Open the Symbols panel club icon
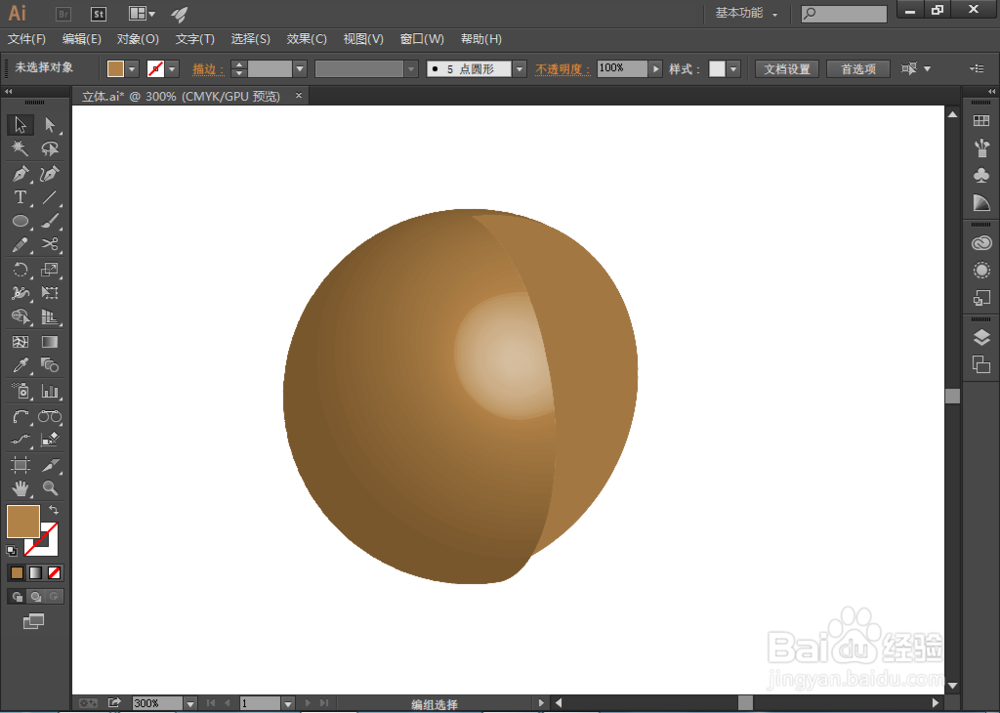 point(982,175)
